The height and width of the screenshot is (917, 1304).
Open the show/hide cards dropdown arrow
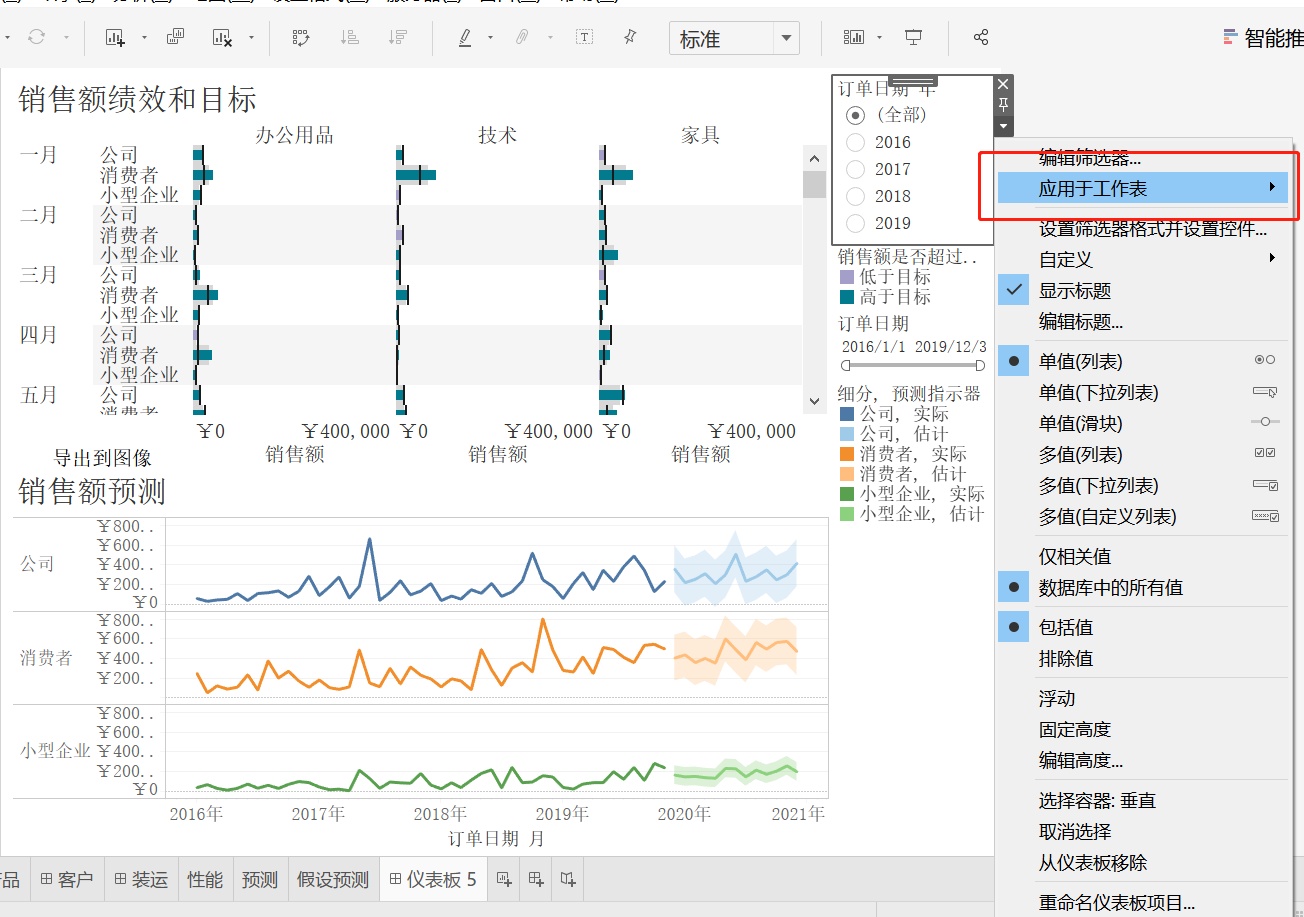click(x=879, y=38)
